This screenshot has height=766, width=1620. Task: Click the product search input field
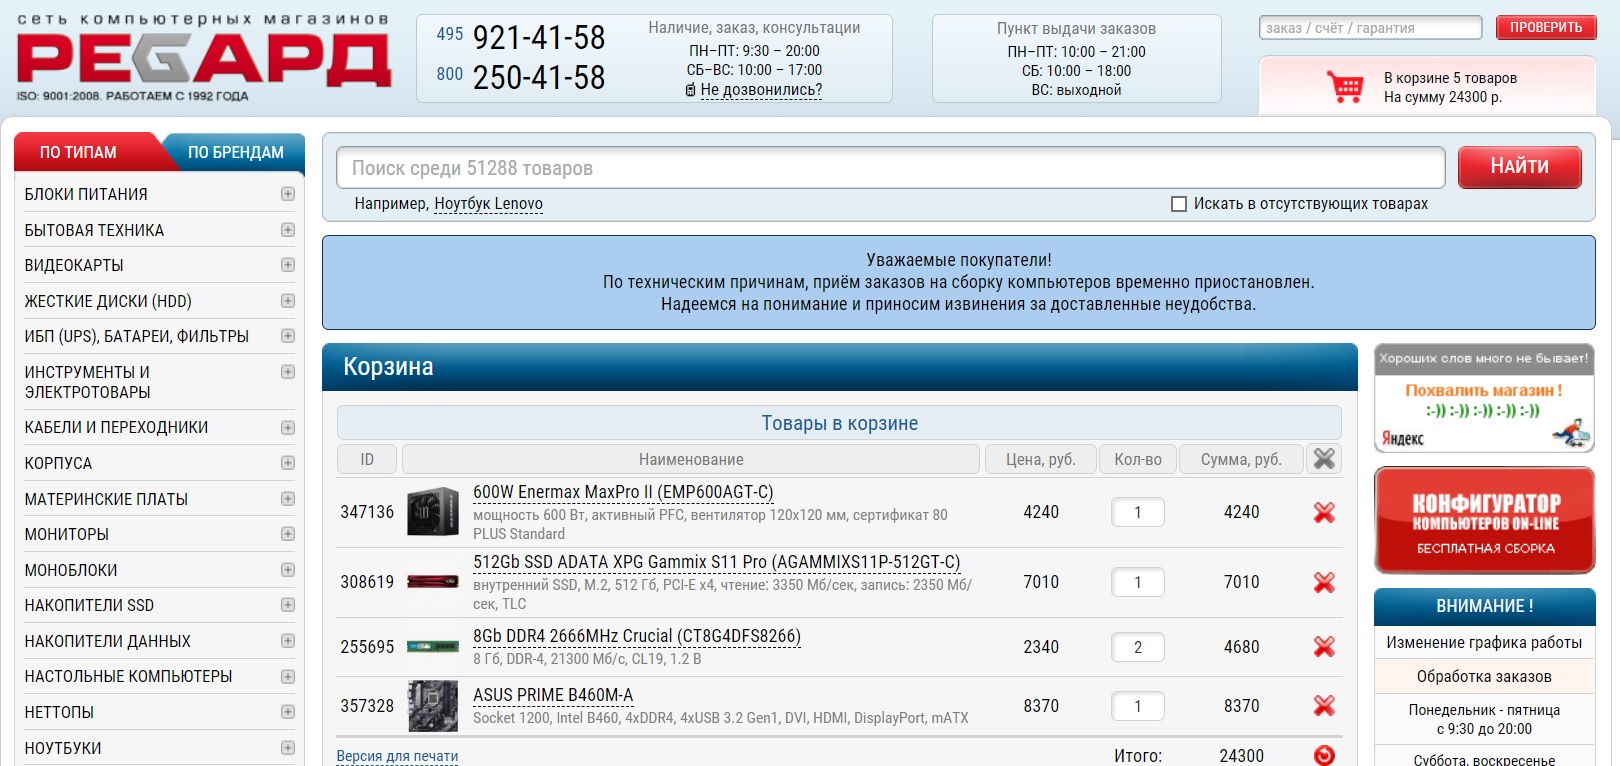(x=891, y=168)
